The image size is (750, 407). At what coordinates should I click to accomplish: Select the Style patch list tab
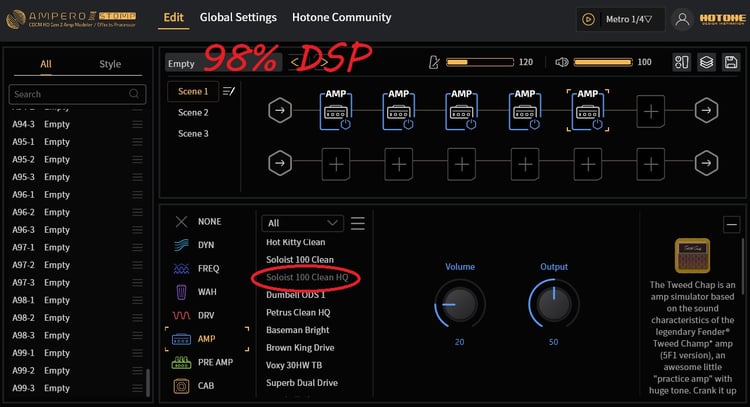click(x=110, y=64)
